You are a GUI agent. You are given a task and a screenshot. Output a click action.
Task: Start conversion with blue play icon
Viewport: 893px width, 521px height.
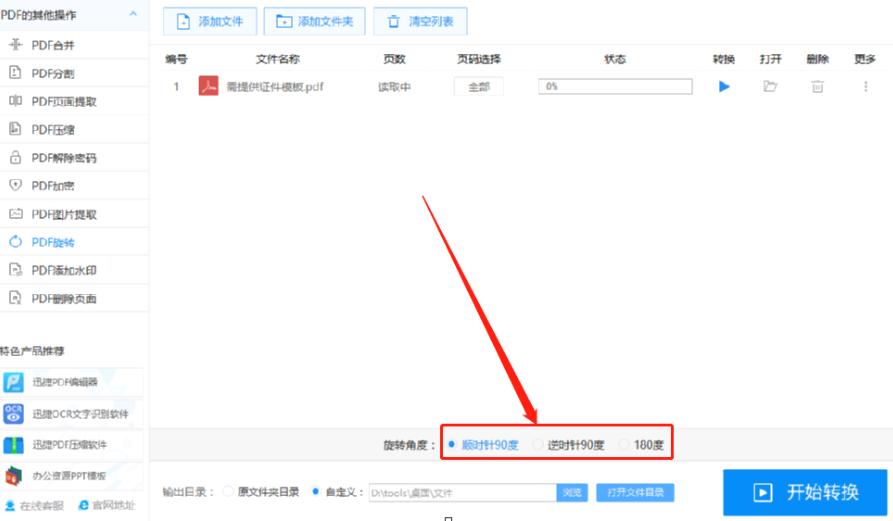tap(724, 87)
